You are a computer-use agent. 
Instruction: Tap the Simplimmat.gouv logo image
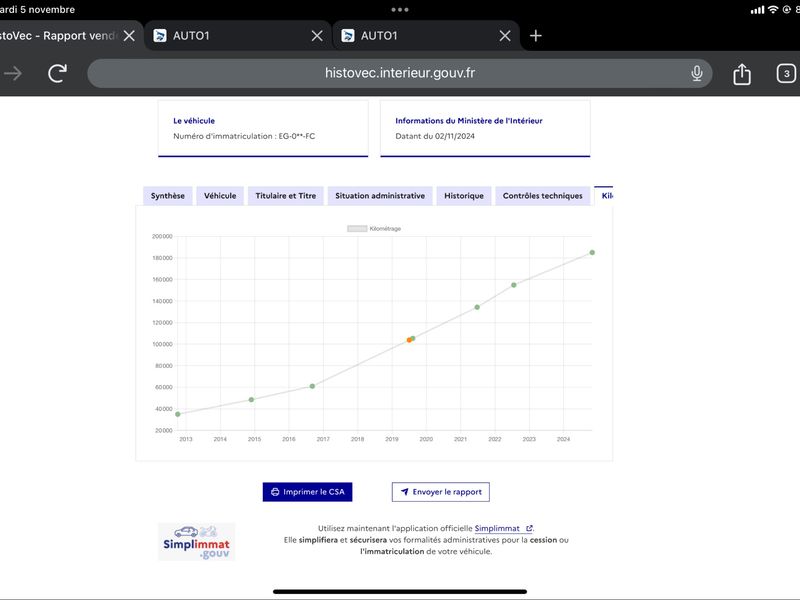[196, 542]
